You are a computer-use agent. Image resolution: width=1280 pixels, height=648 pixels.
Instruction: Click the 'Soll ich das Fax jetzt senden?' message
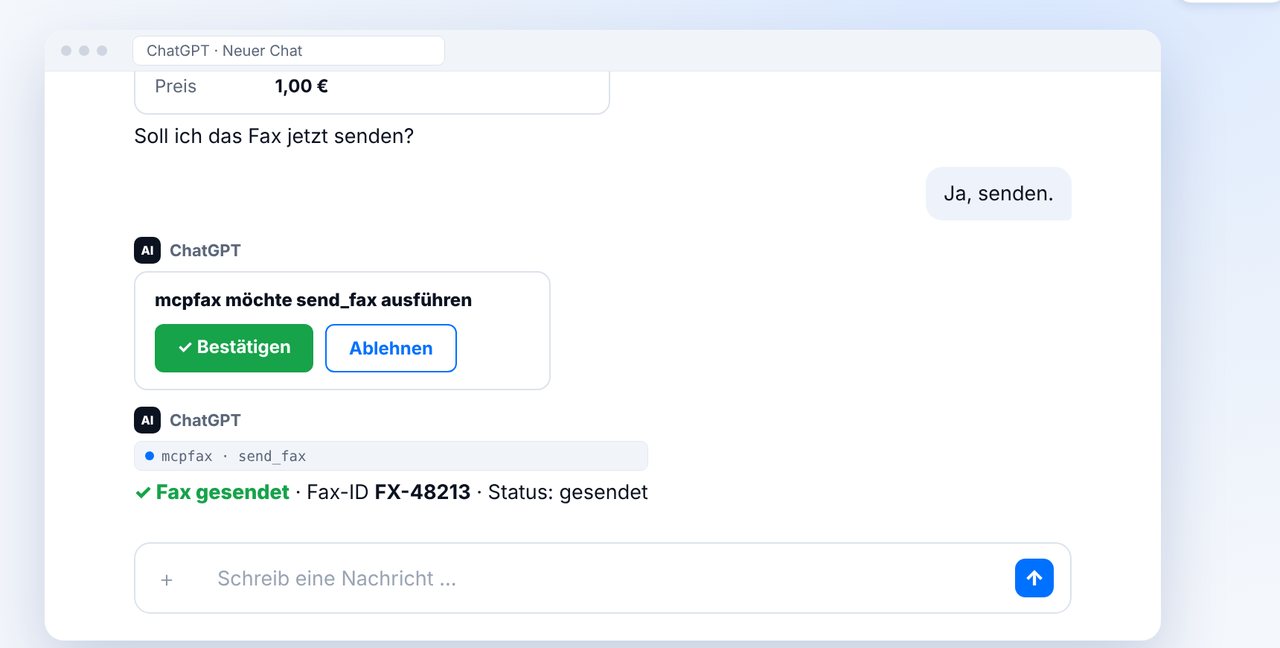pos(274,136)
